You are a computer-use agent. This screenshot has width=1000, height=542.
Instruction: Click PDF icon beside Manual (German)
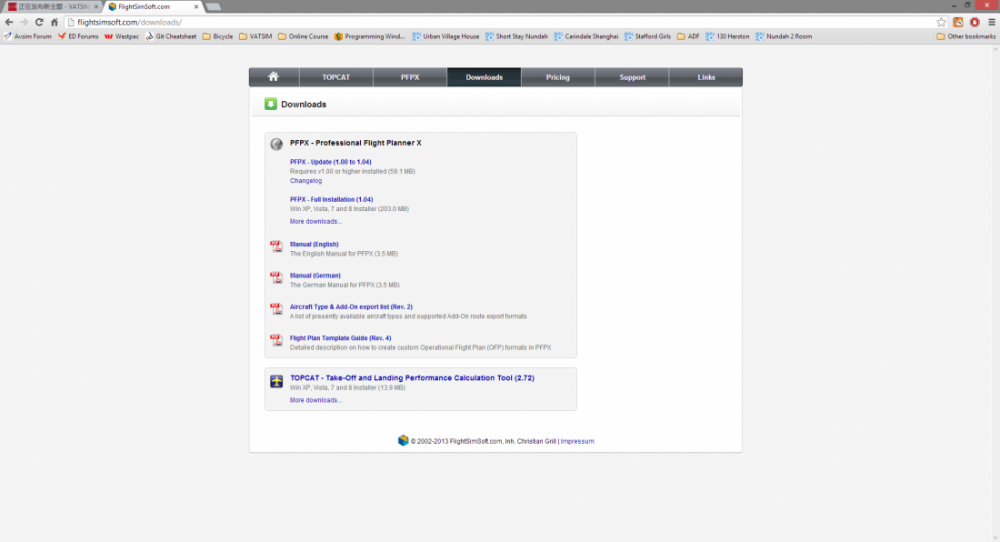point(276,277)
